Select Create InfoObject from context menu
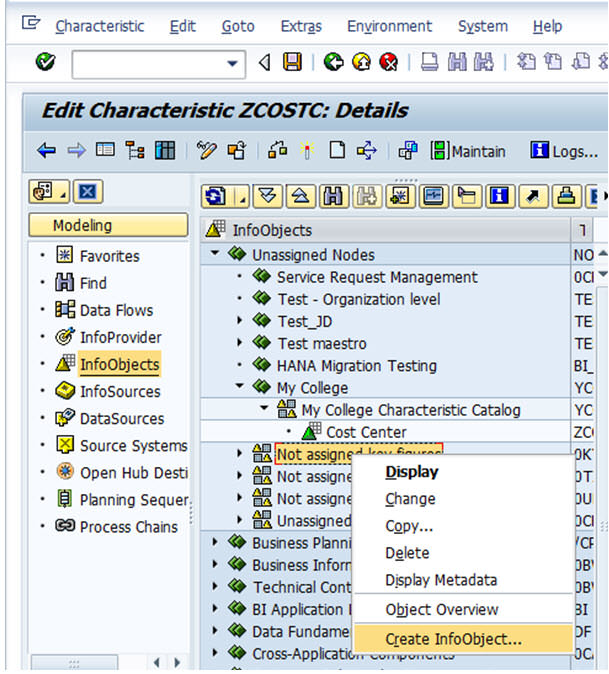 453,638
